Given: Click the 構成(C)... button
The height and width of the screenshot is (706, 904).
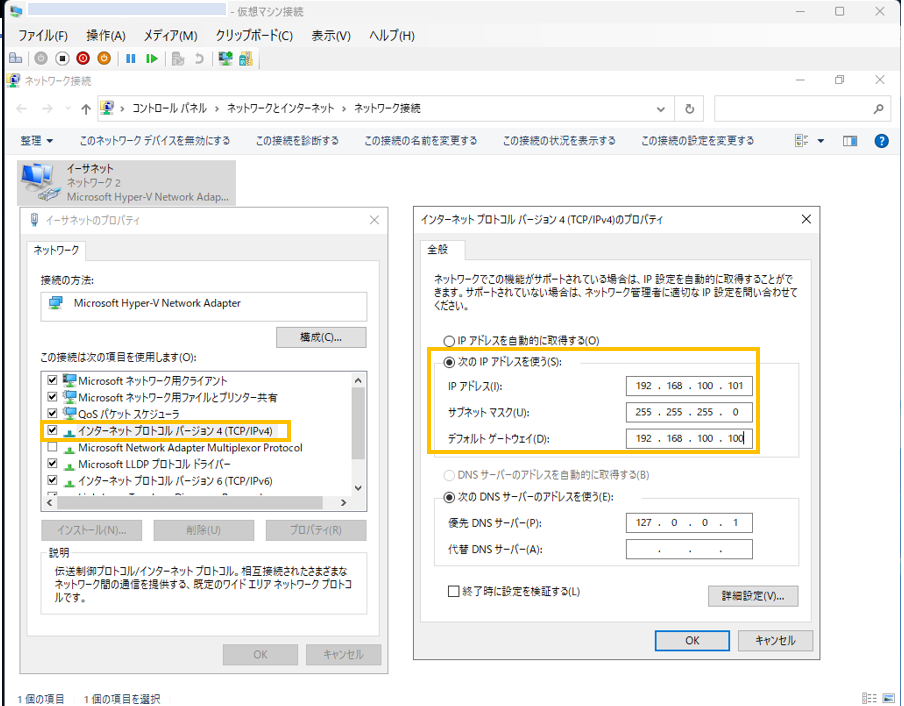Looking at the screenshot, I should pyautogui.click(x=321, y=337).
